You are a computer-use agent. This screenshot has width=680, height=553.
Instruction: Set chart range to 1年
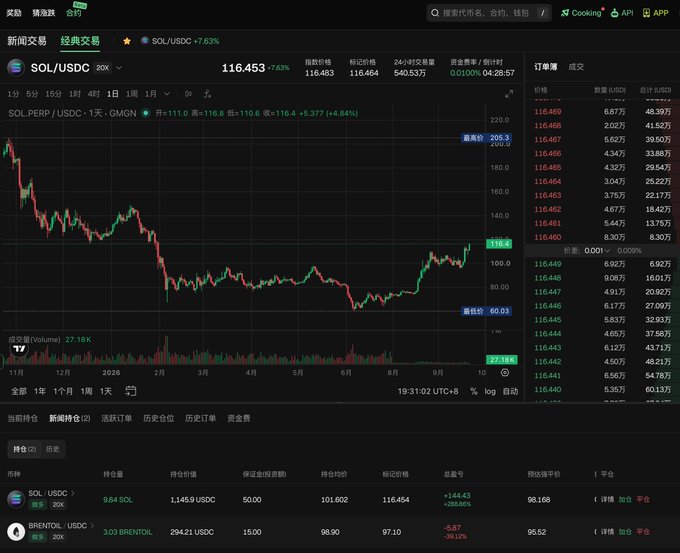click(x=40, y=391)
